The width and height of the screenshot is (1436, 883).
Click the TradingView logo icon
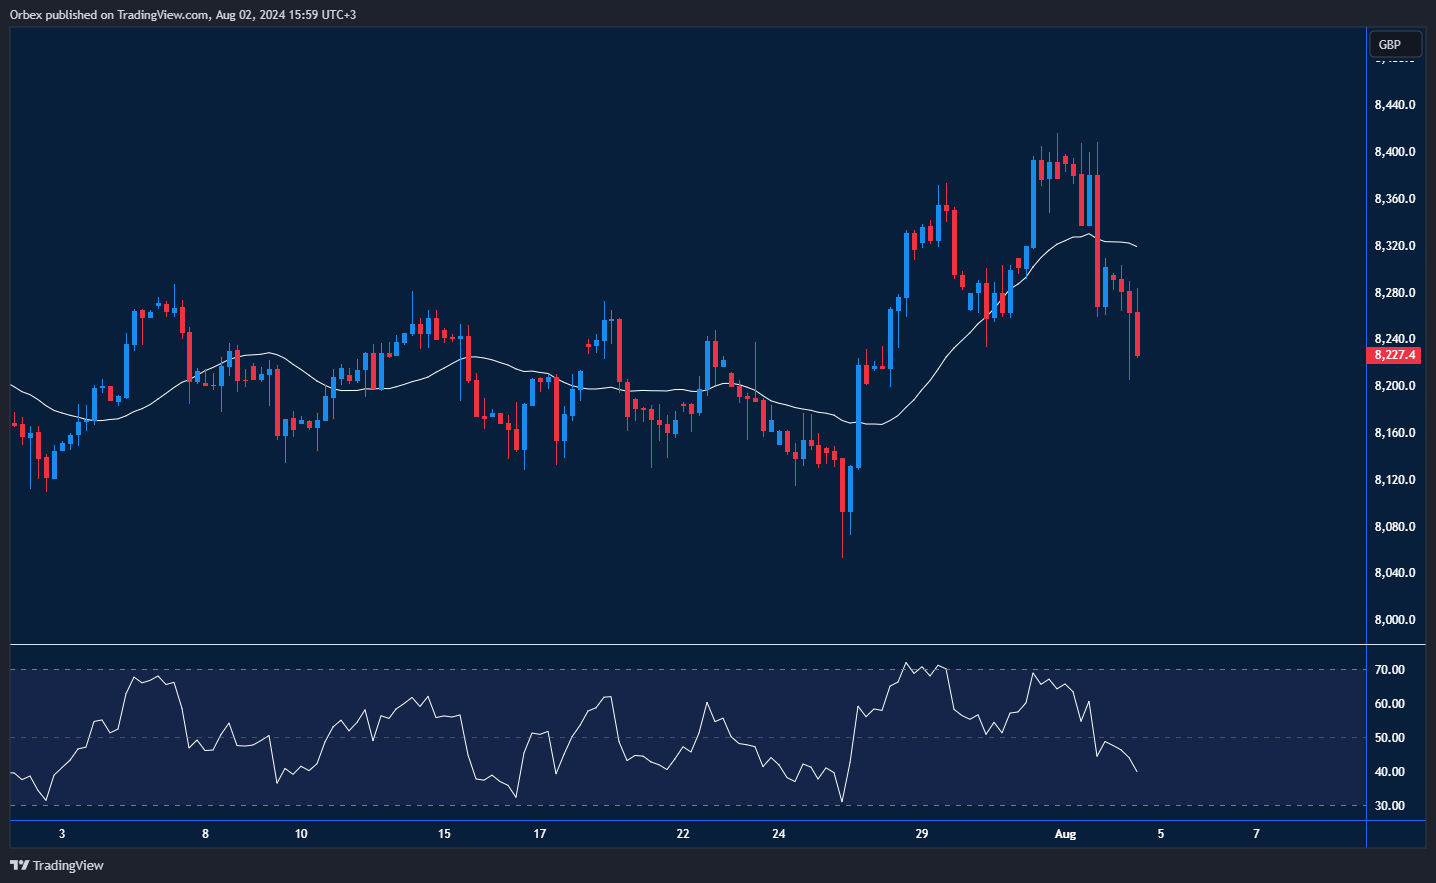(x=19, y=865)
